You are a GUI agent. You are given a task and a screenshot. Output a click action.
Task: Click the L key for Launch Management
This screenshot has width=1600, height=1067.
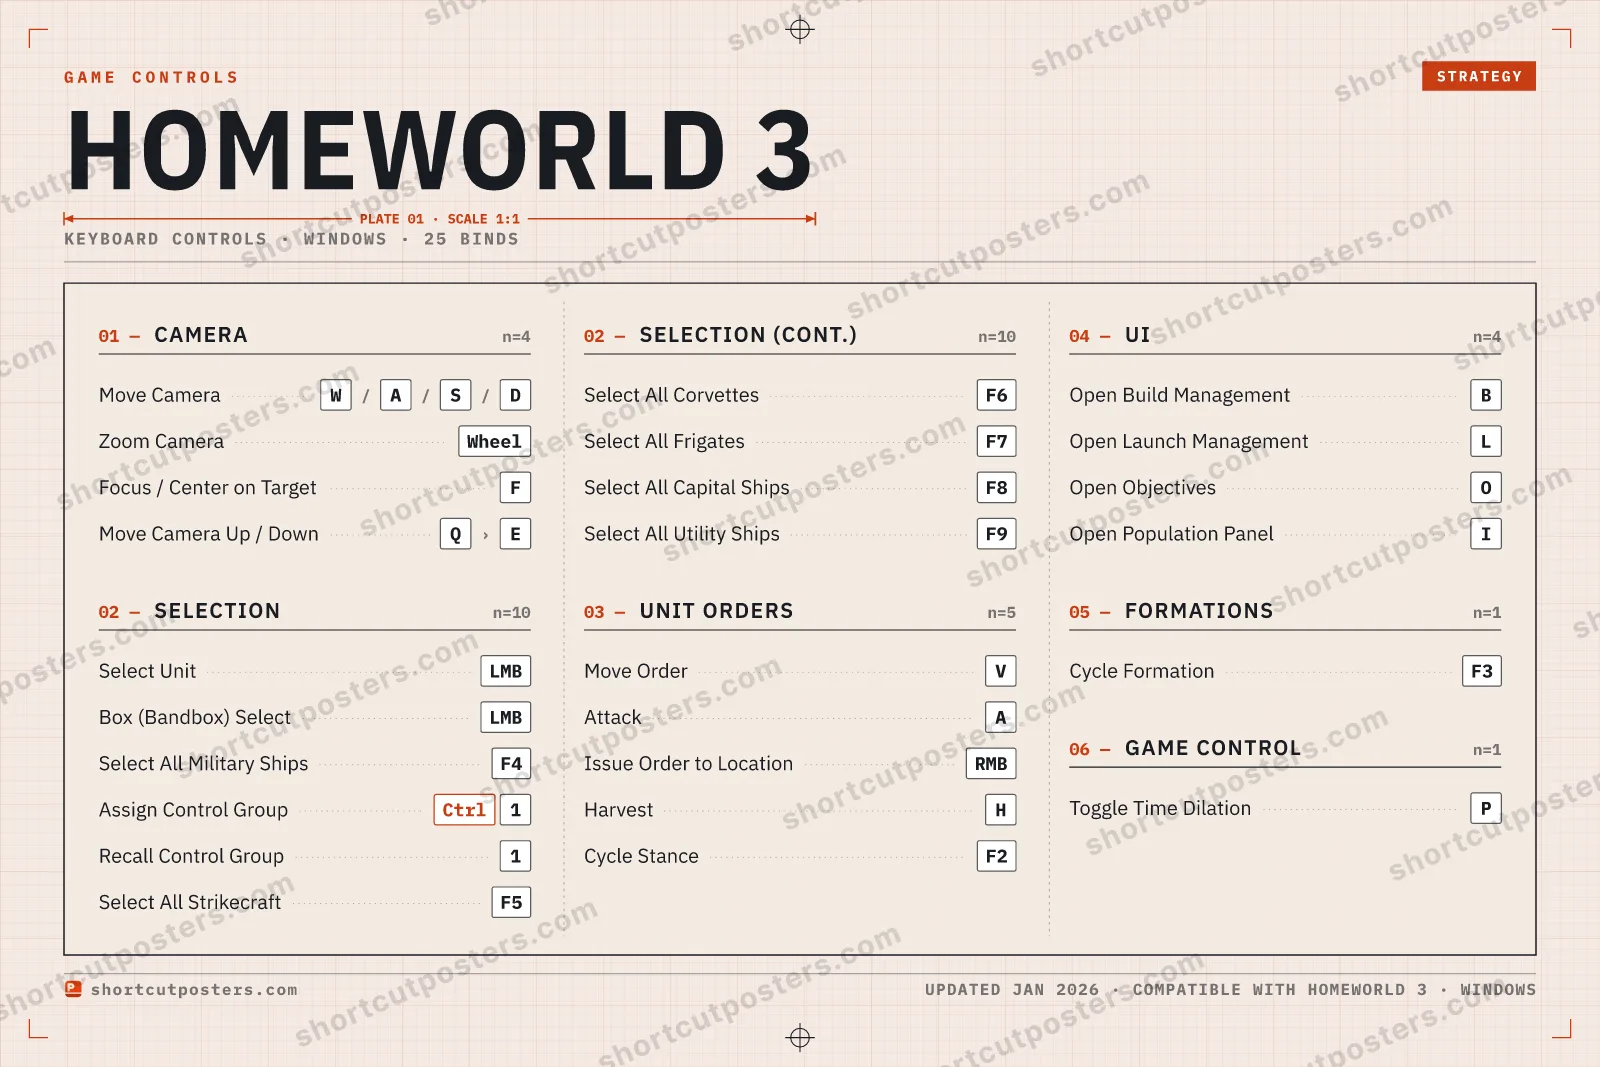click(1486, 441)
